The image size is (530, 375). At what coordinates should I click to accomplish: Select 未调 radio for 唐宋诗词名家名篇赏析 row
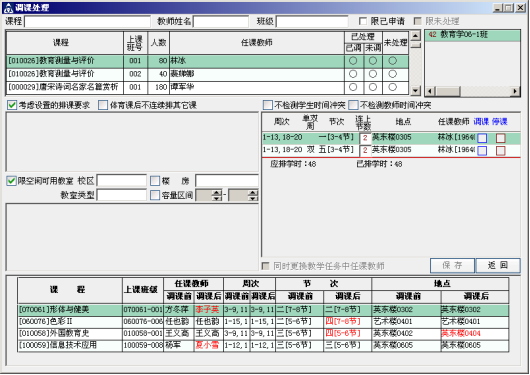tap(373, 87)
